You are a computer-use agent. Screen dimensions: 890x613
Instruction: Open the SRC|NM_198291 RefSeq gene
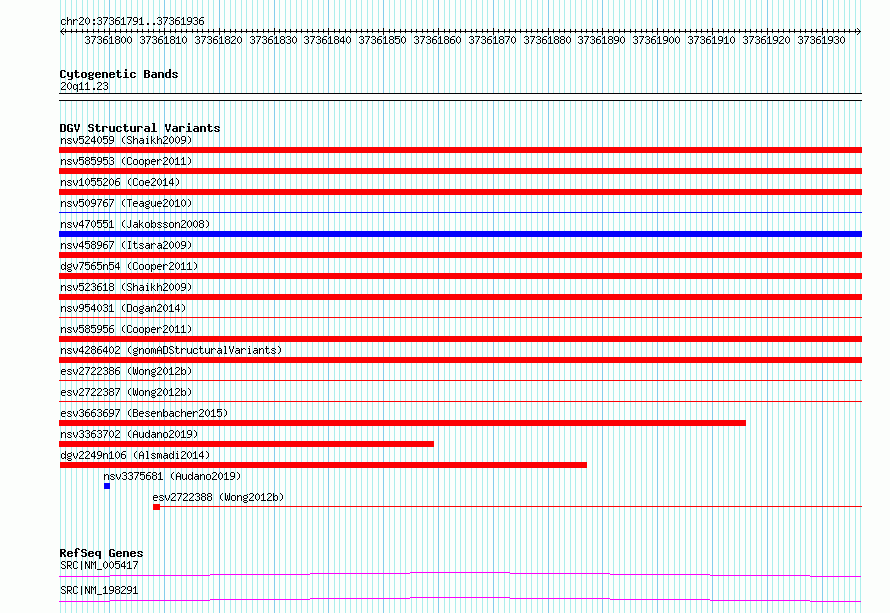tap(99, 590)
